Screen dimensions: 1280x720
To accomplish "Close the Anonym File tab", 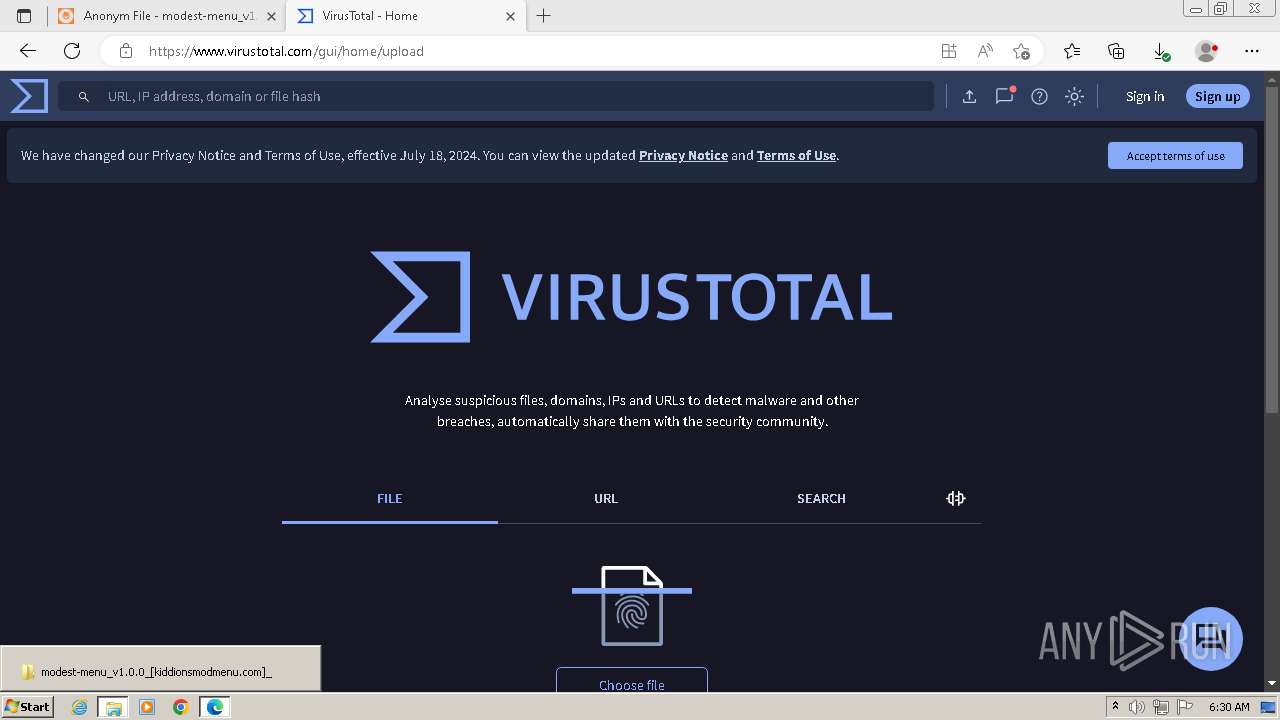I will click(x=271, y=16).
